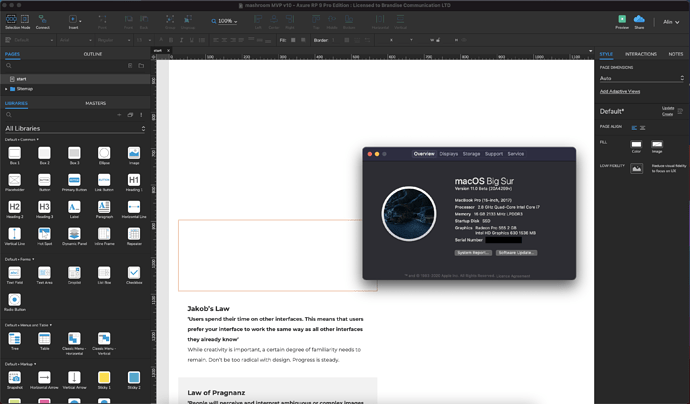Click the Align Center toolbar icon
The height and width of the screenshot is (404, 690).
coord(274,19)
